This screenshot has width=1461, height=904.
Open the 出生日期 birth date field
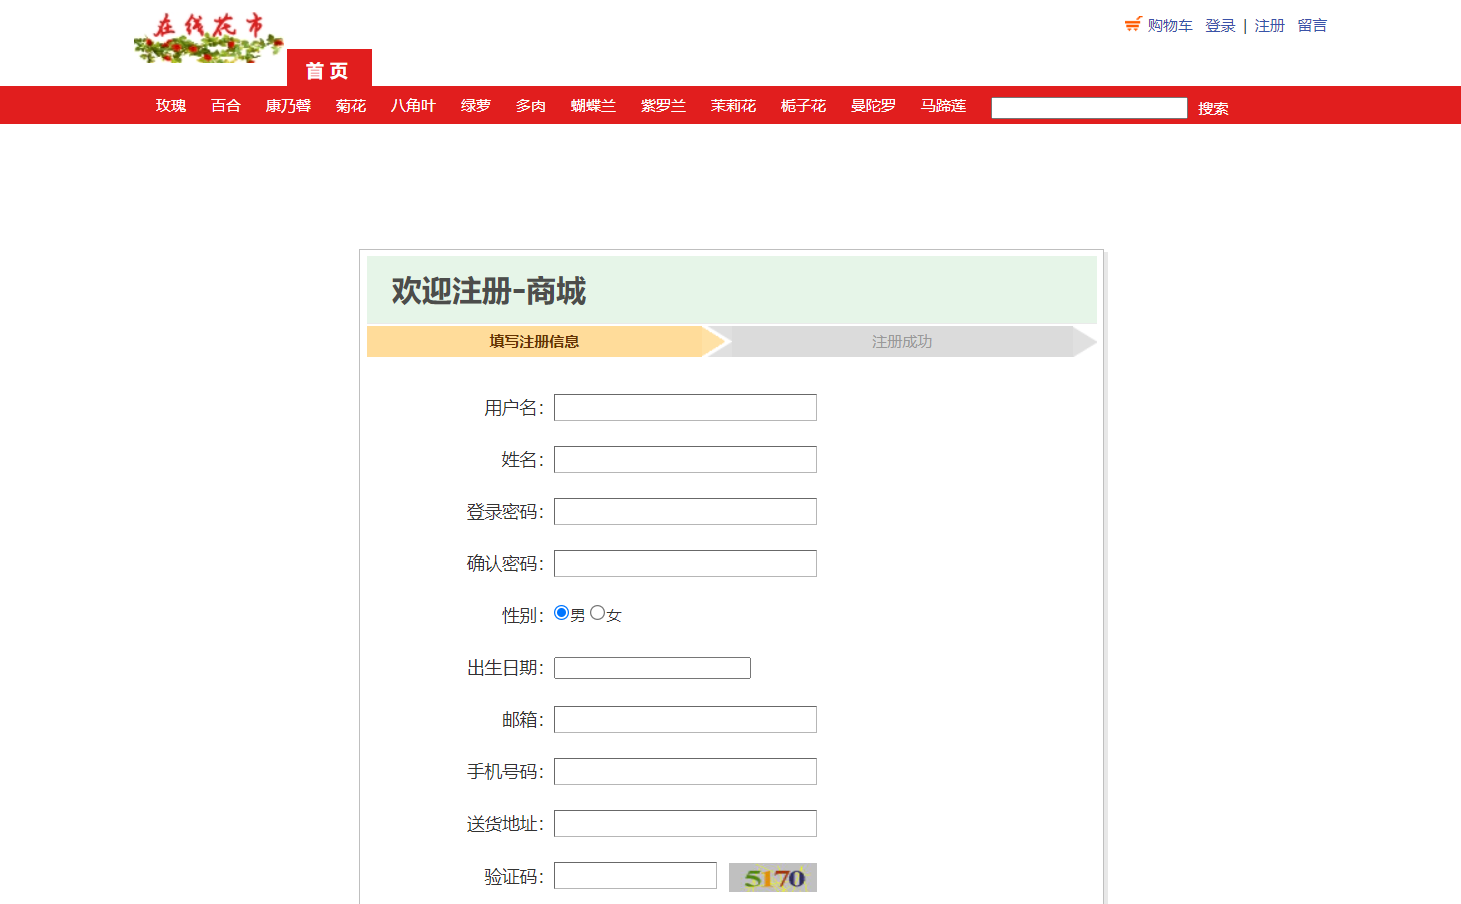coord(652,668)
